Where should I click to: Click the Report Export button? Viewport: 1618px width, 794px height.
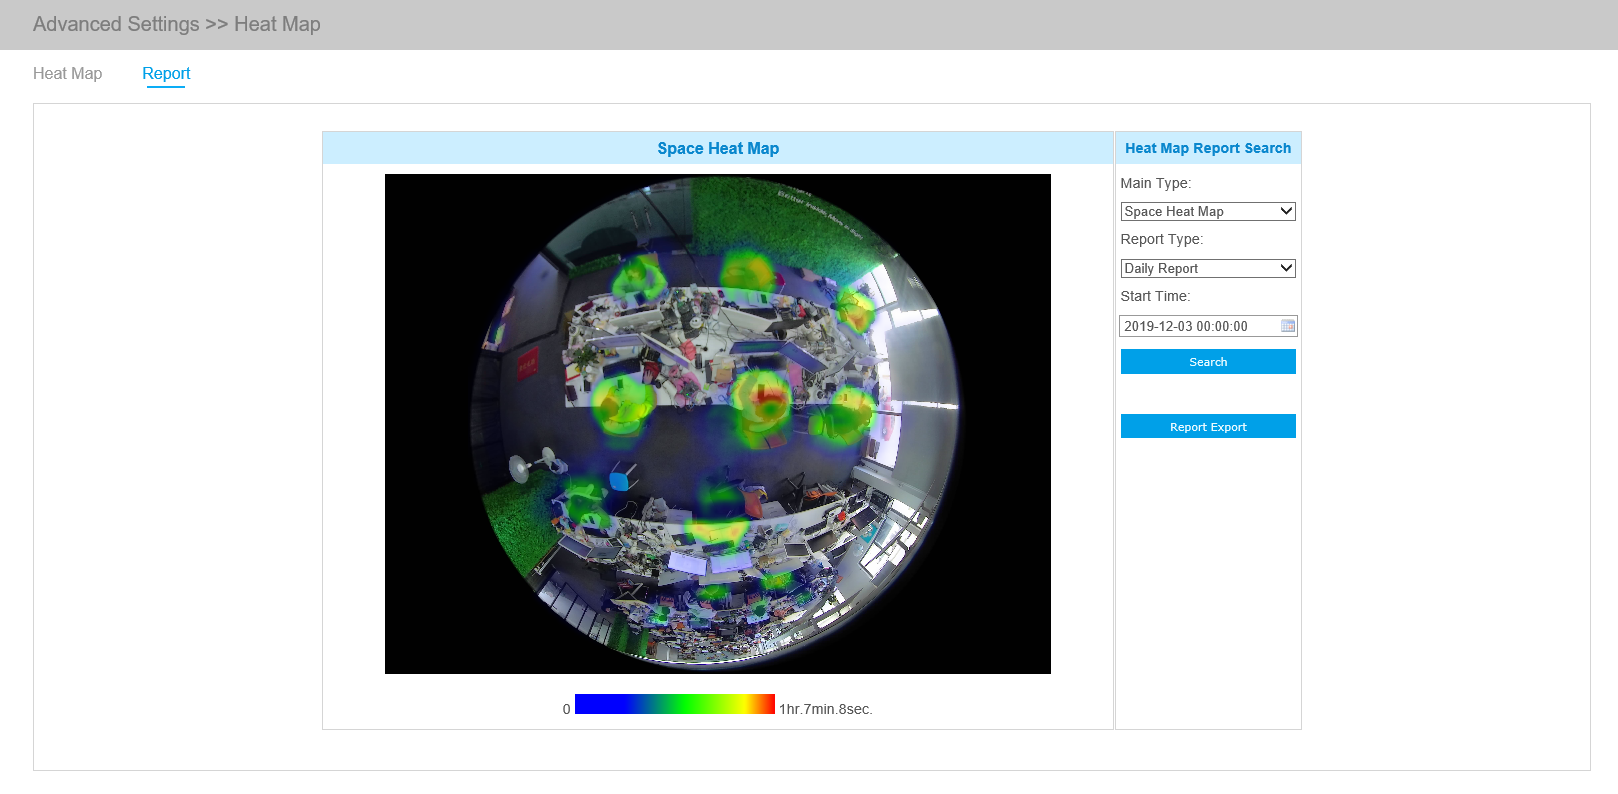(x=1208, y=427)
